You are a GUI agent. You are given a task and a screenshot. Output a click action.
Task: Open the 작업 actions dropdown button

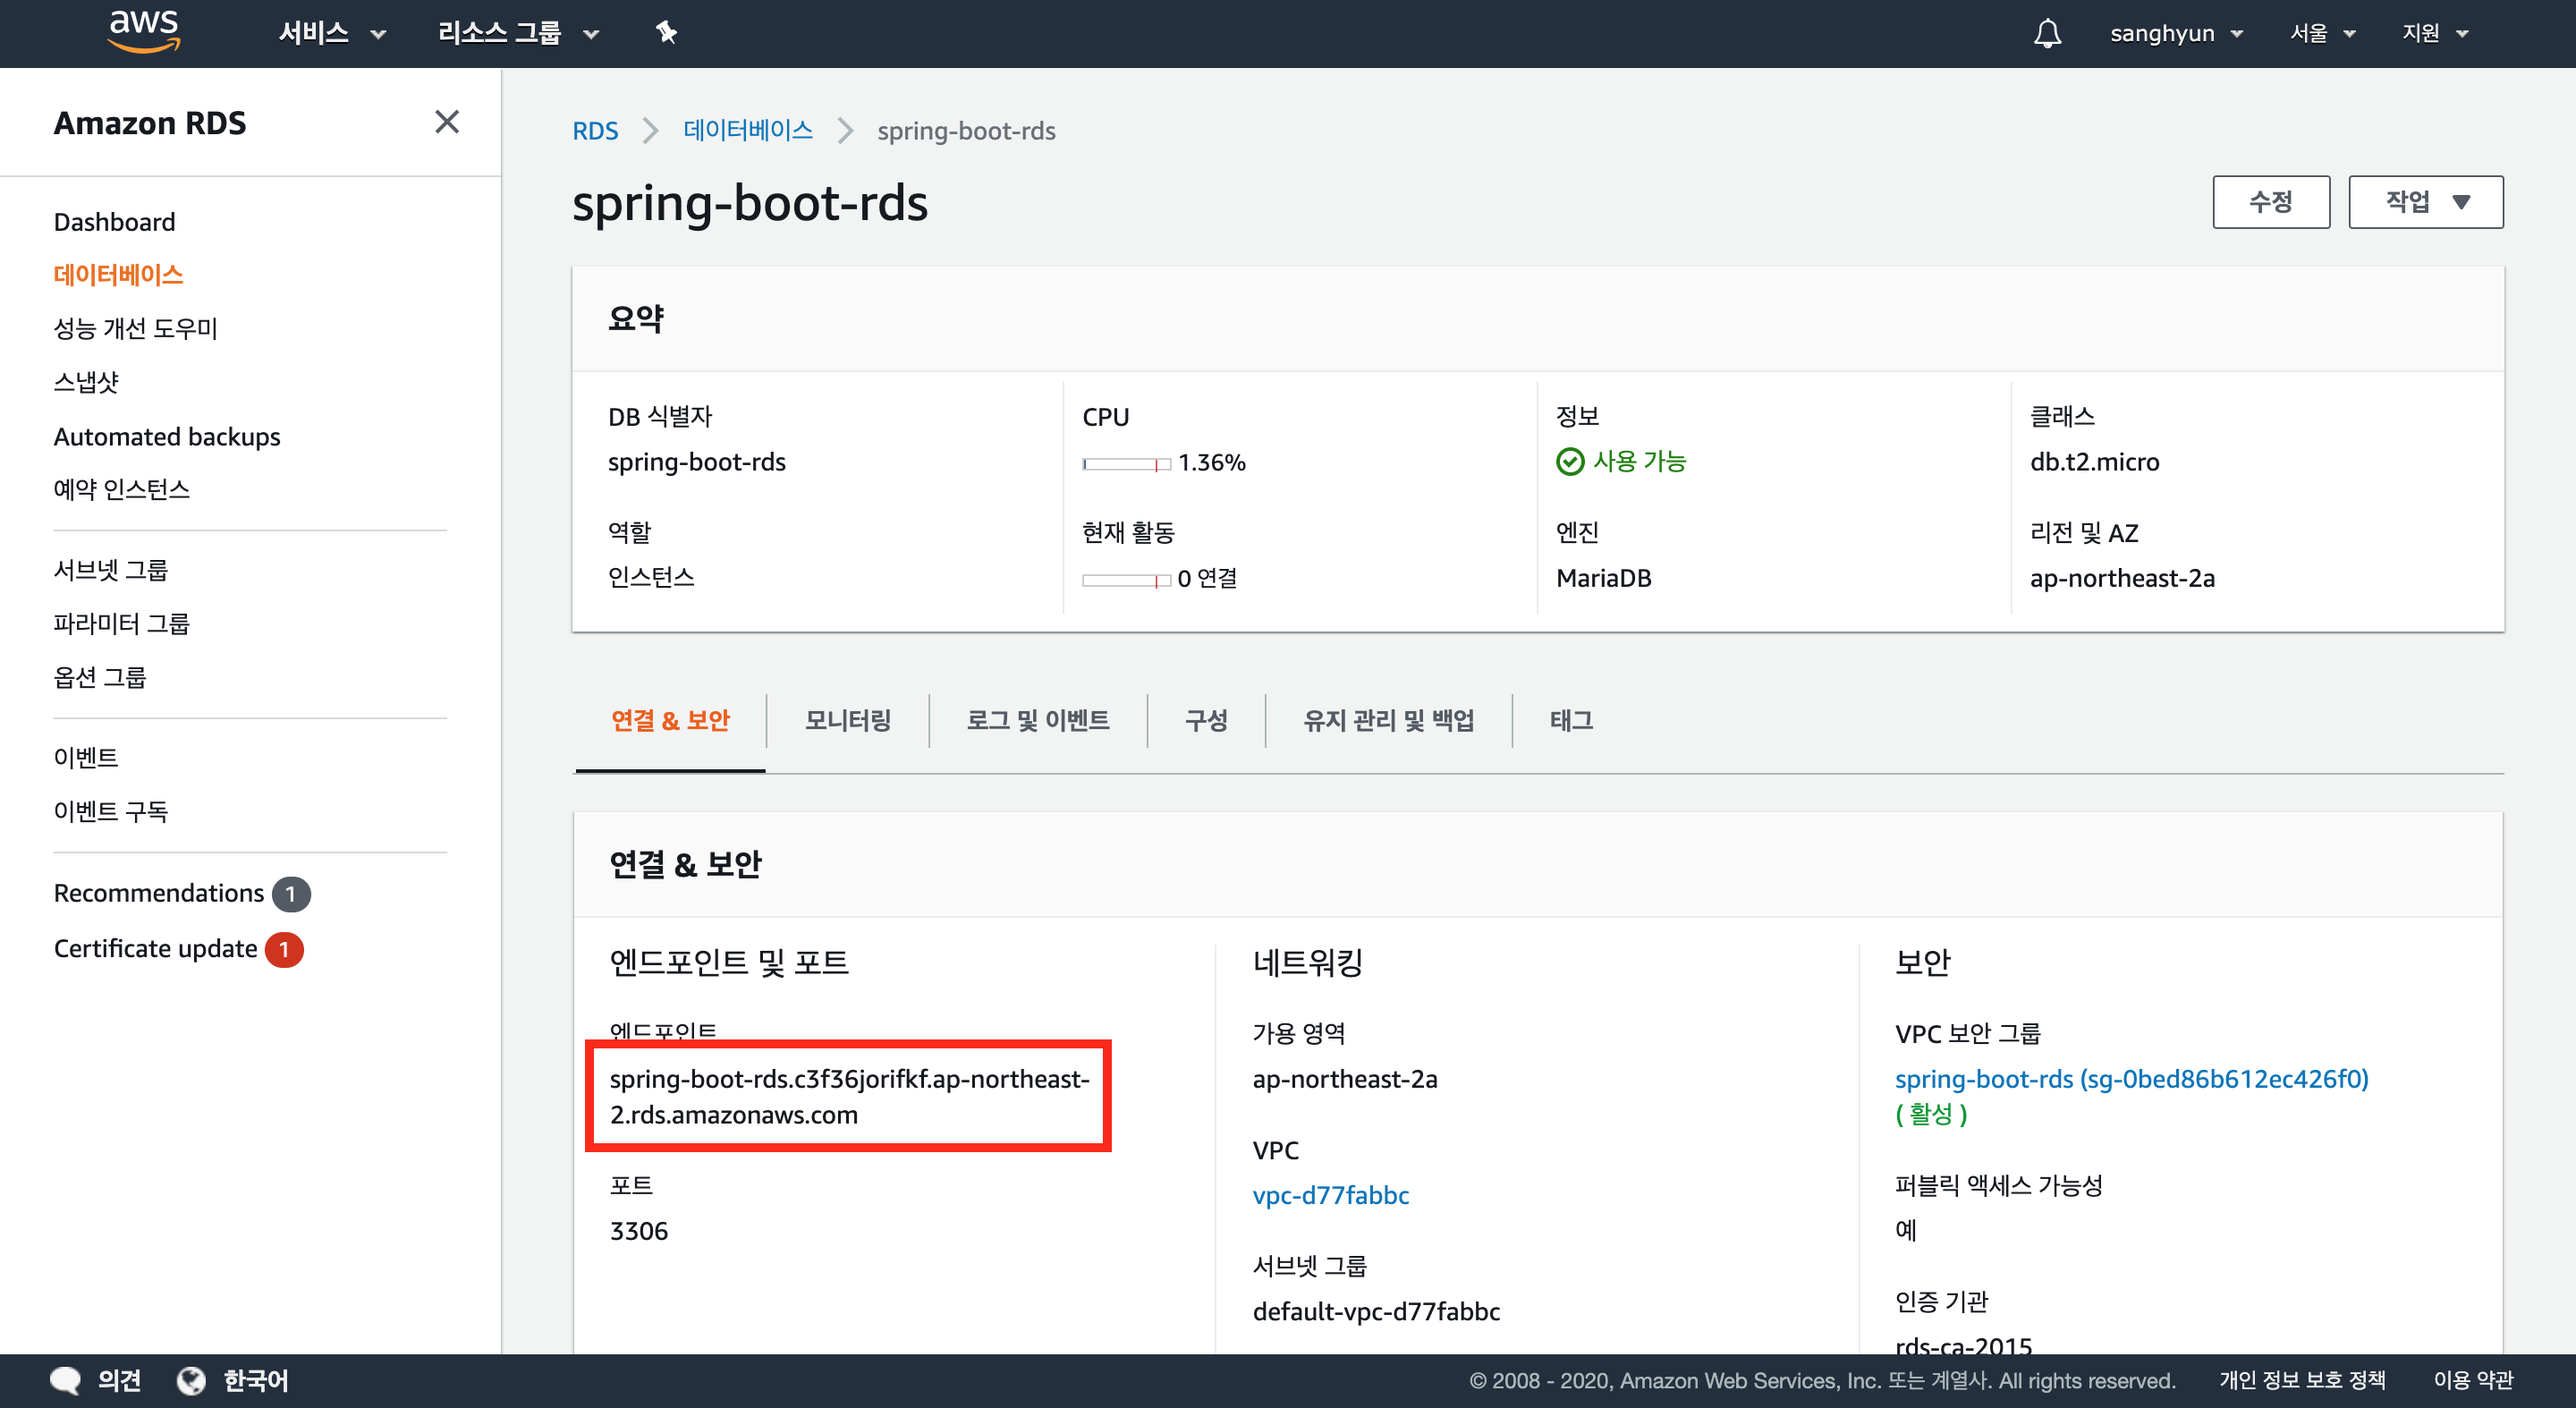[2425, 202]
